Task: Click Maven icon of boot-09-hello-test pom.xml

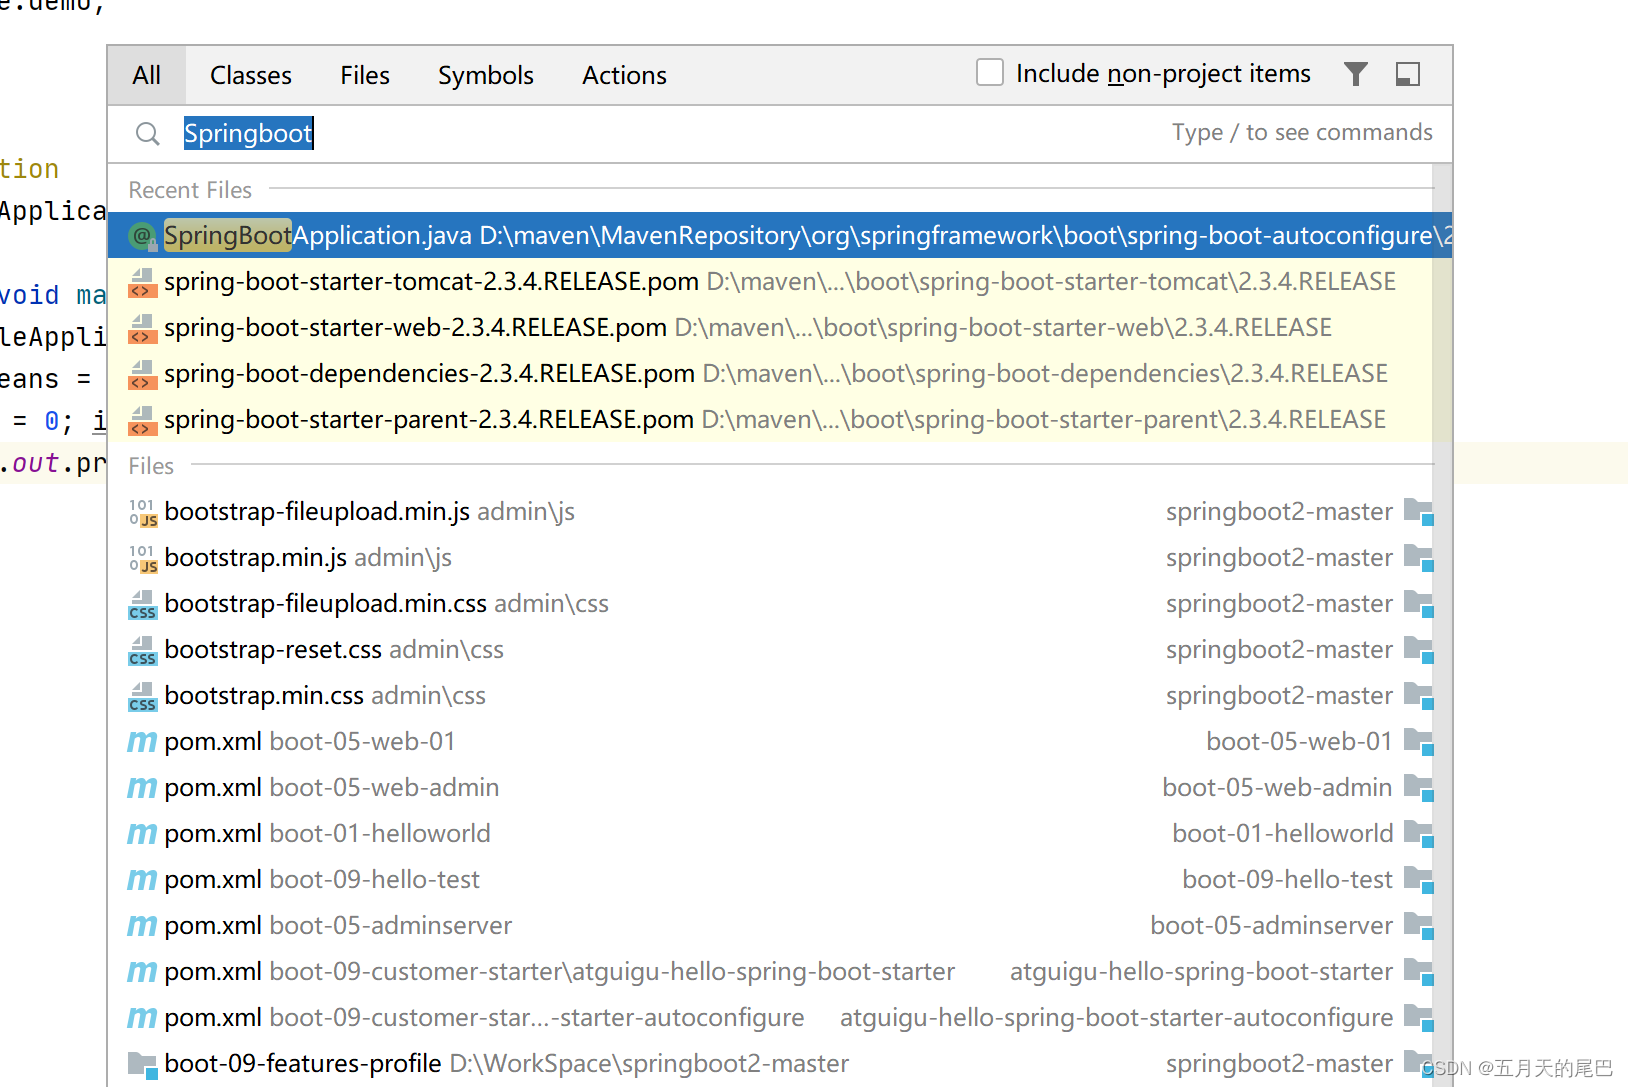Action: coord(142,880)
